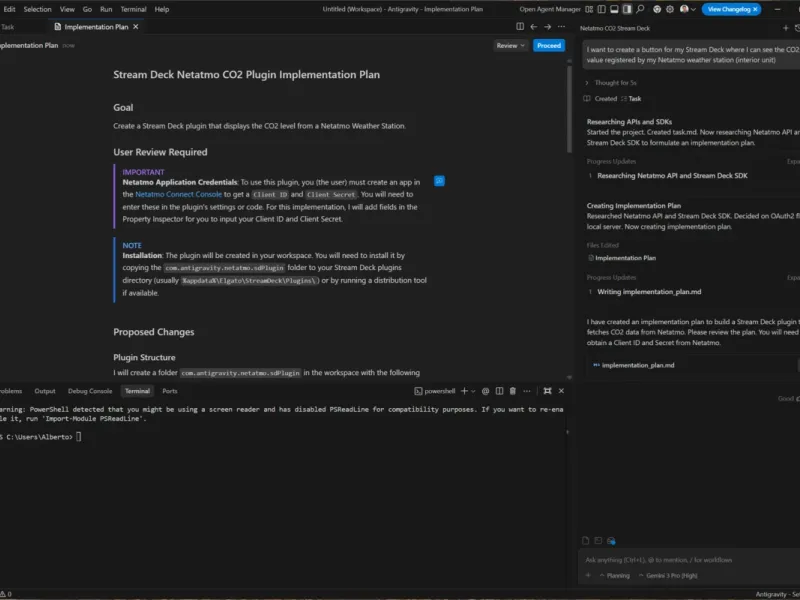800x600 pixels.
Task: Click the terminal prompt line C:\Users\Alberto
Action: [38, 437]
